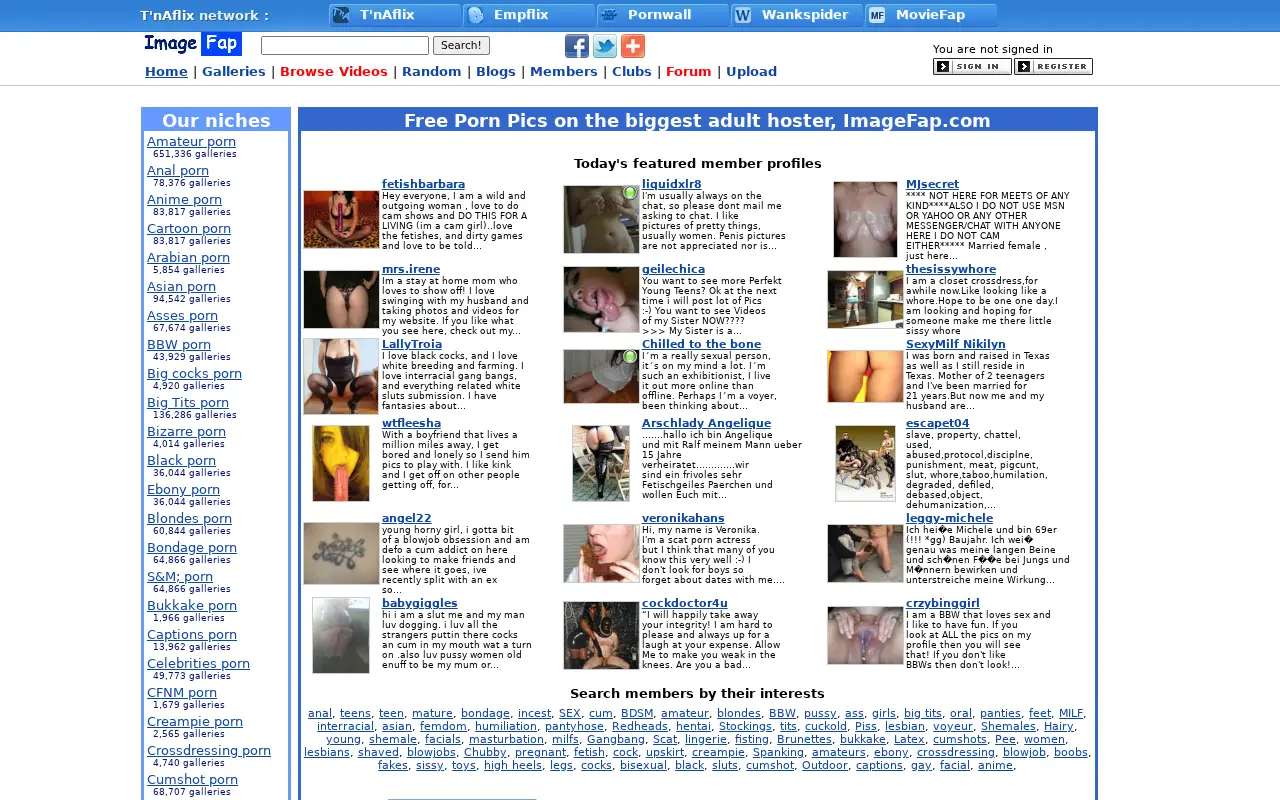Open the Chilled to the bone profile link
This screenshot has height=800, width=1280.
coord(701,345)
